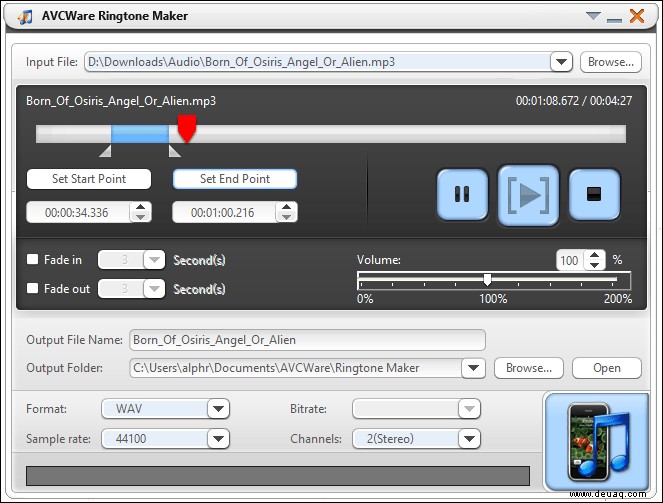The width and height of the screenshot is (663, 503).
Task: Click the Input File path field
Action: coord(317,62)
